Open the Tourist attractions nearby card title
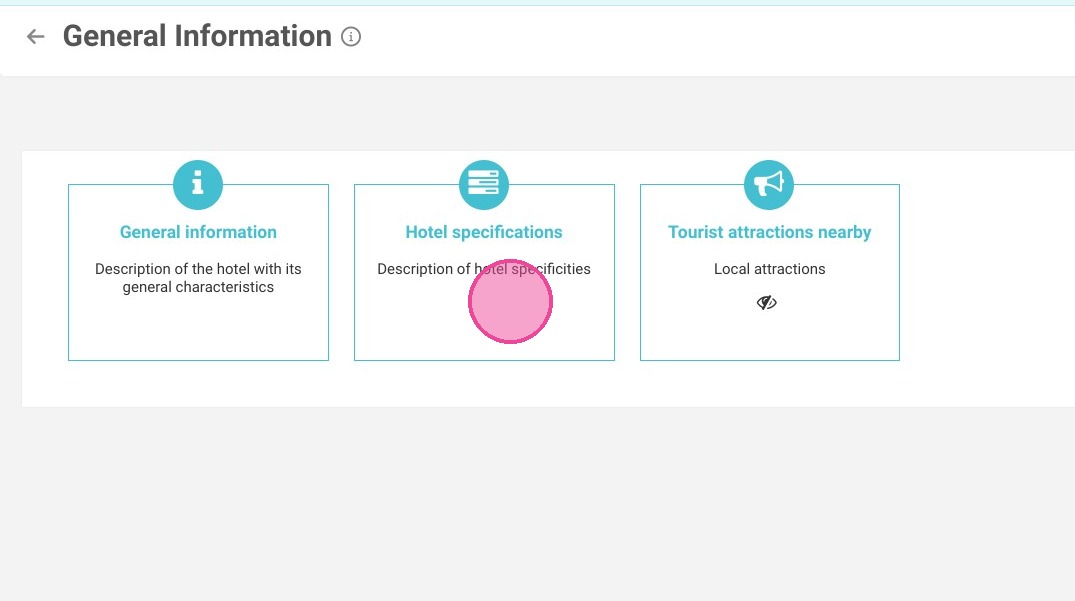The height and width of the screenshot is (601, 1075). (x=769, y=232)
